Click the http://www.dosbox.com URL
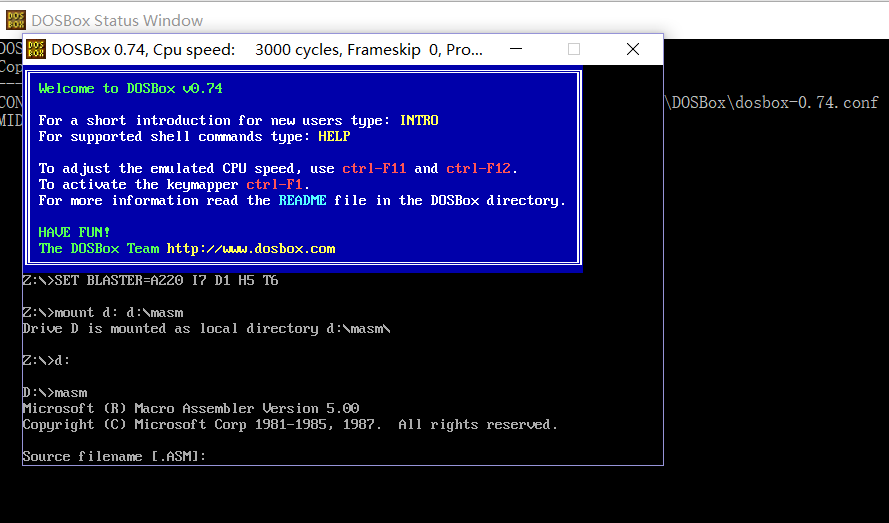Image resolution: width=889 pixels, height=523 pixels. [251, 248]
